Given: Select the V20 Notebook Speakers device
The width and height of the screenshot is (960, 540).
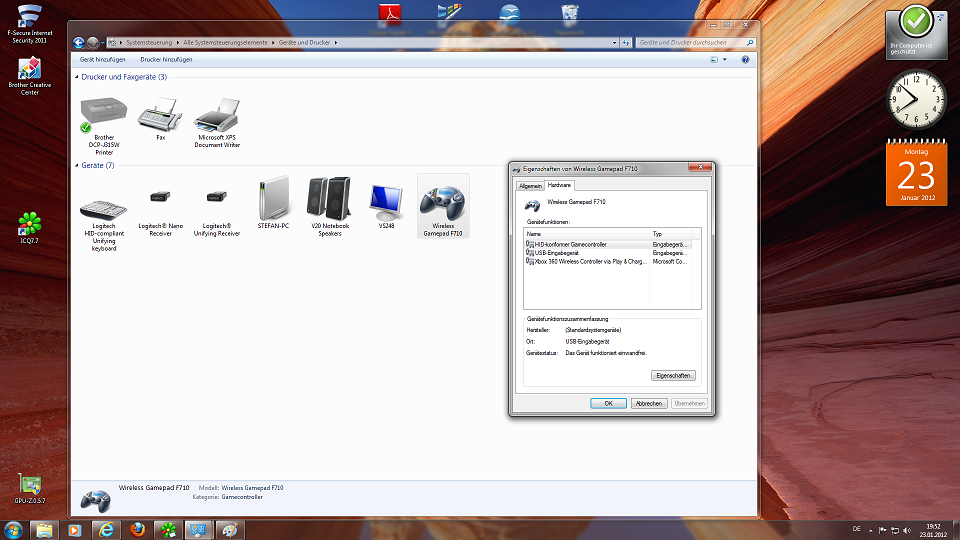Looking at the screenshot, I should (x=329, y=206).
